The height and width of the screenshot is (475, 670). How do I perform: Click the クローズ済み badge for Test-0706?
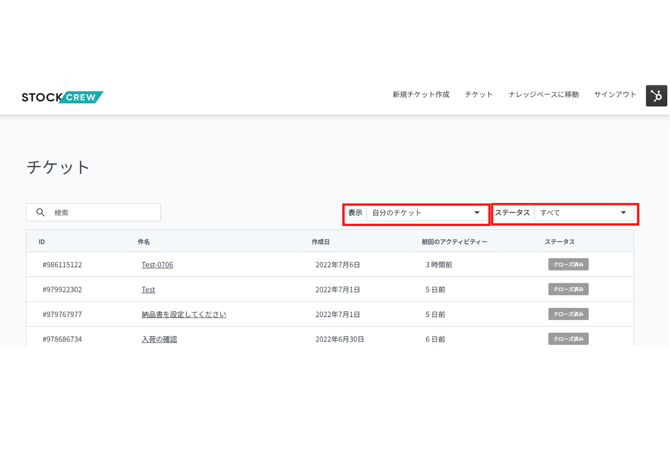(x=568, y=264)
